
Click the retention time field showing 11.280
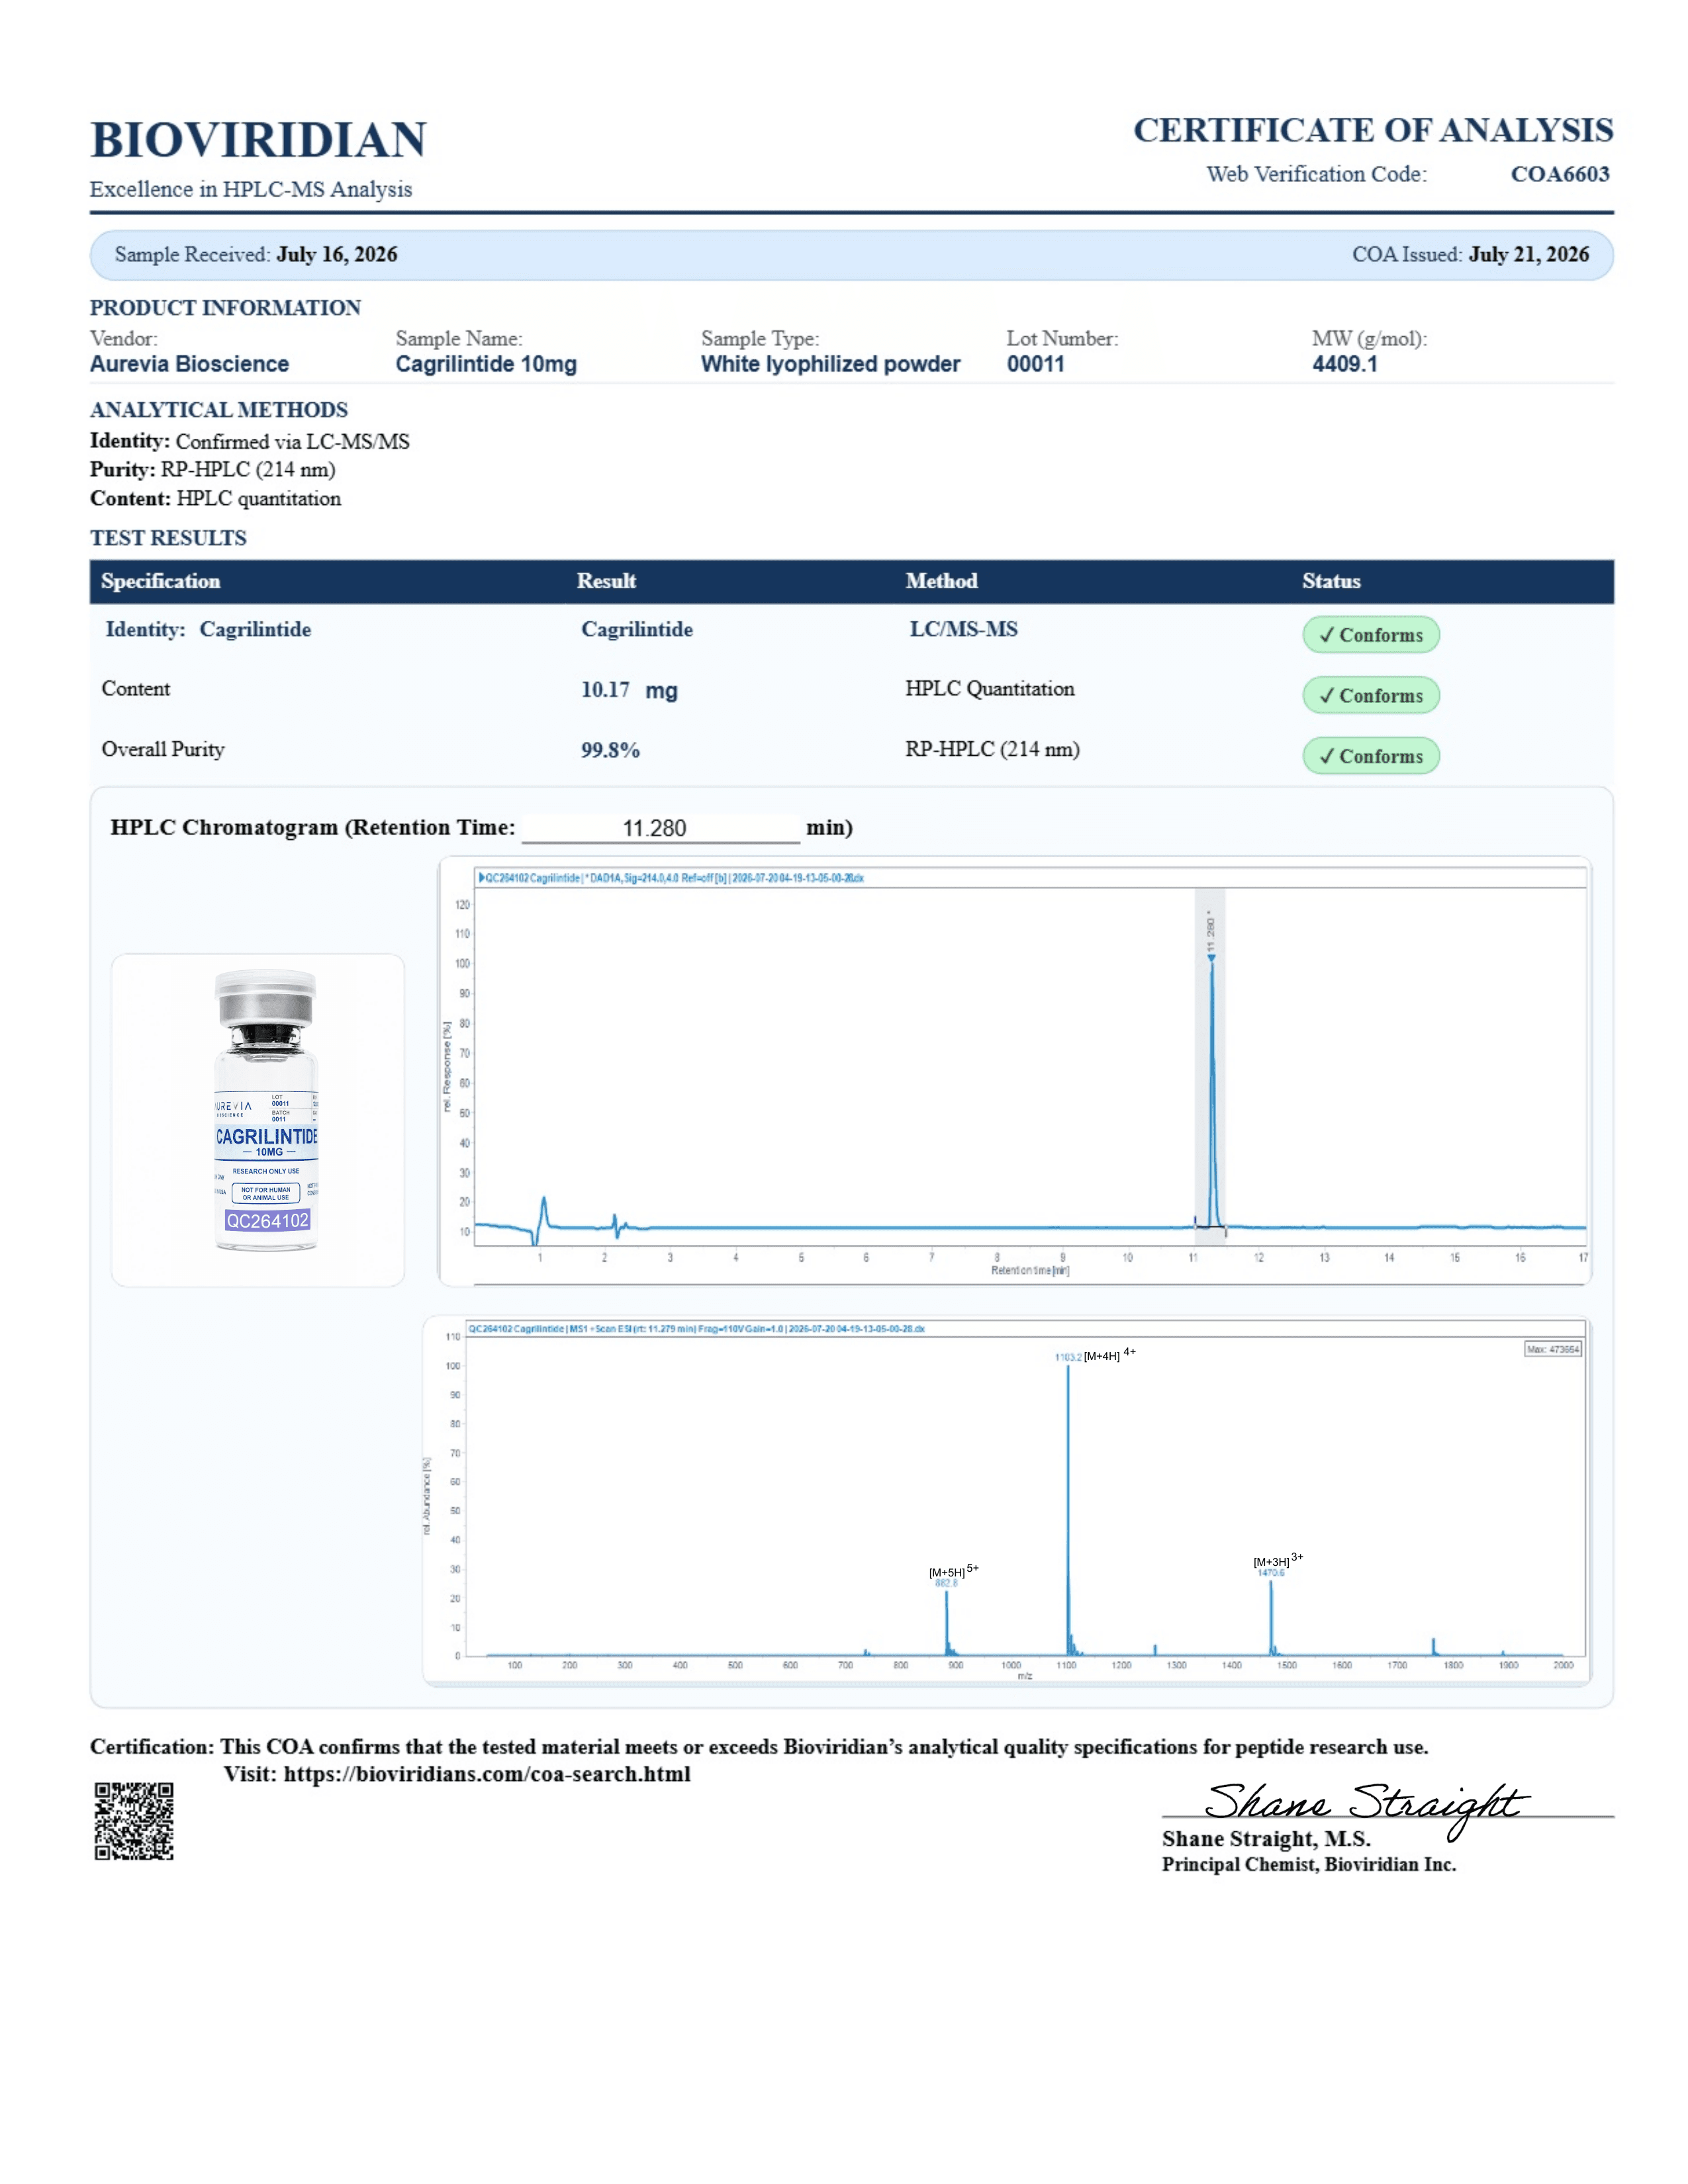(x=660, y=828)
